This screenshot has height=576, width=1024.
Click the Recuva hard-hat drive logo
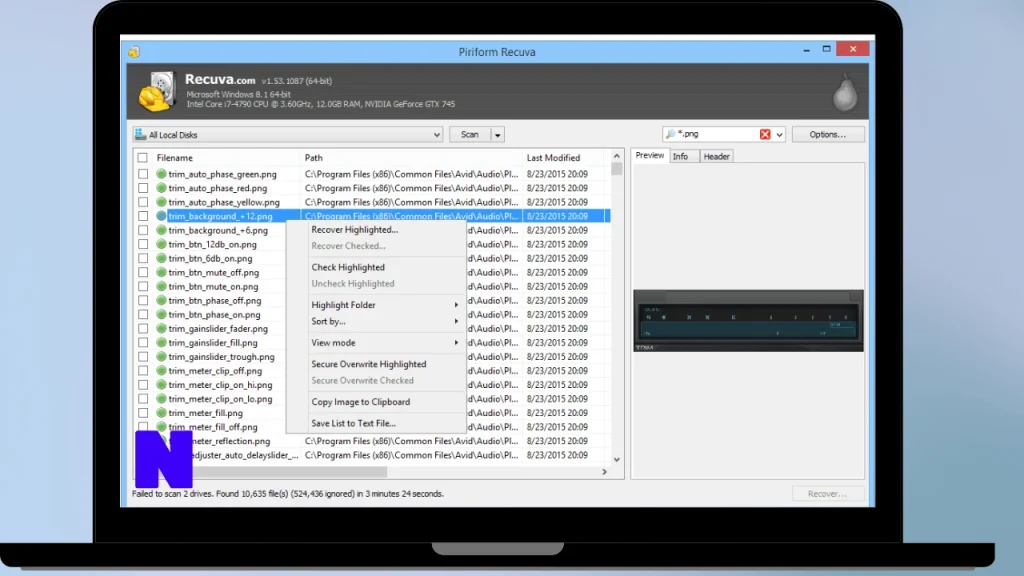click(x=157, y=91)
